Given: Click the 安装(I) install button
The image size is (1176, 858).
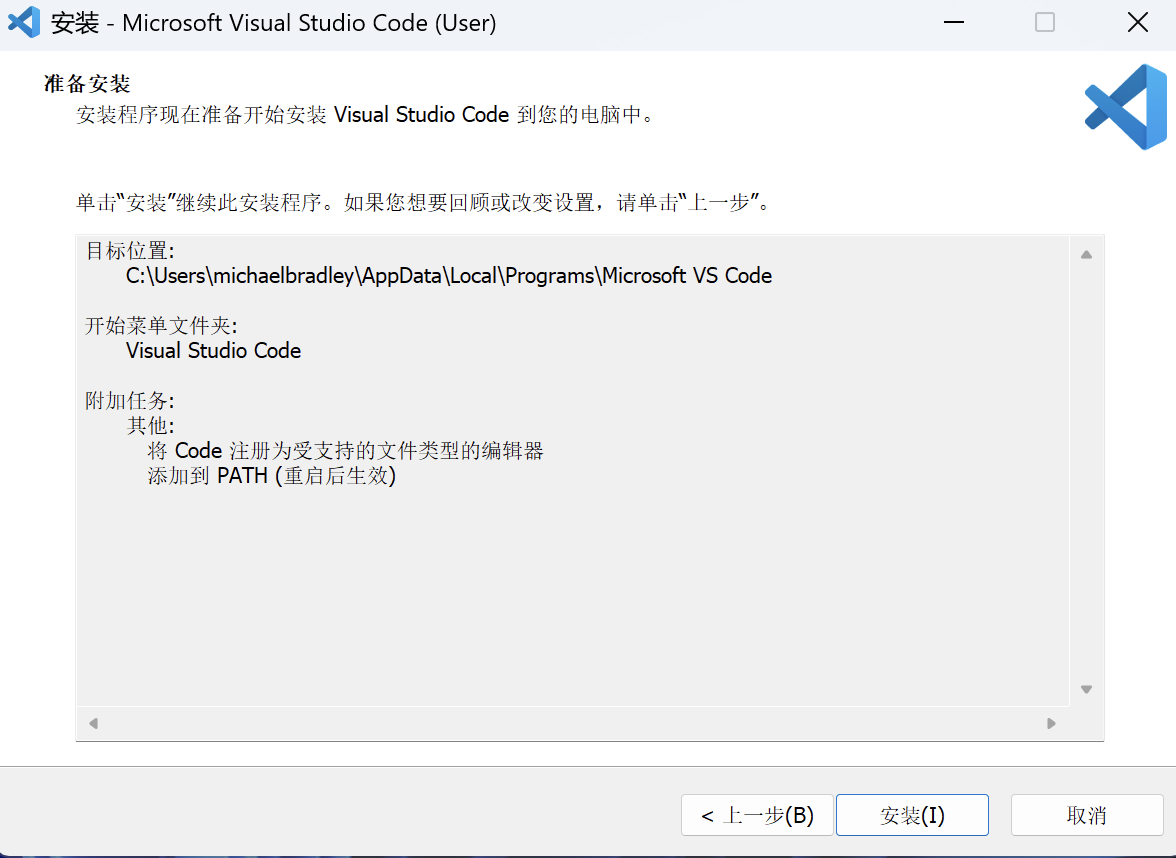Looking at the screenshot, I should [912, 814].
